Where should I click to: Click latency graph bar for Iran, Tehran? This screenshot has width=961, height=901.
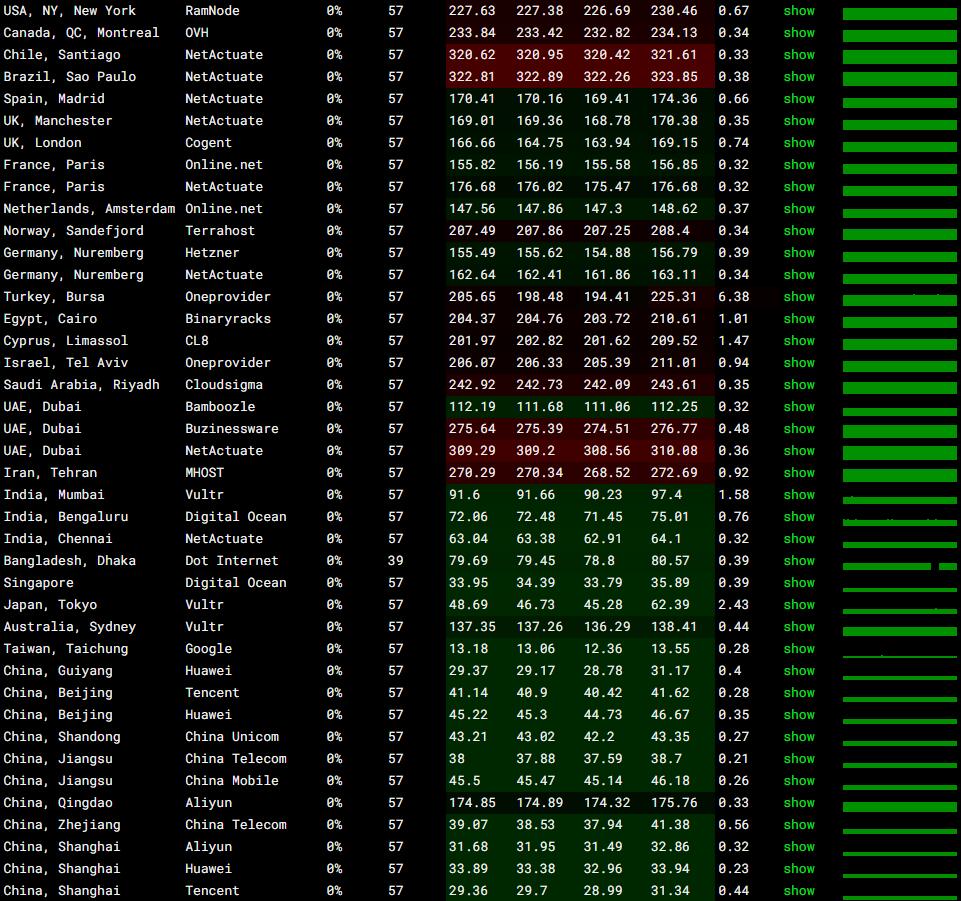pyautogui.click(x=900, y=476)
